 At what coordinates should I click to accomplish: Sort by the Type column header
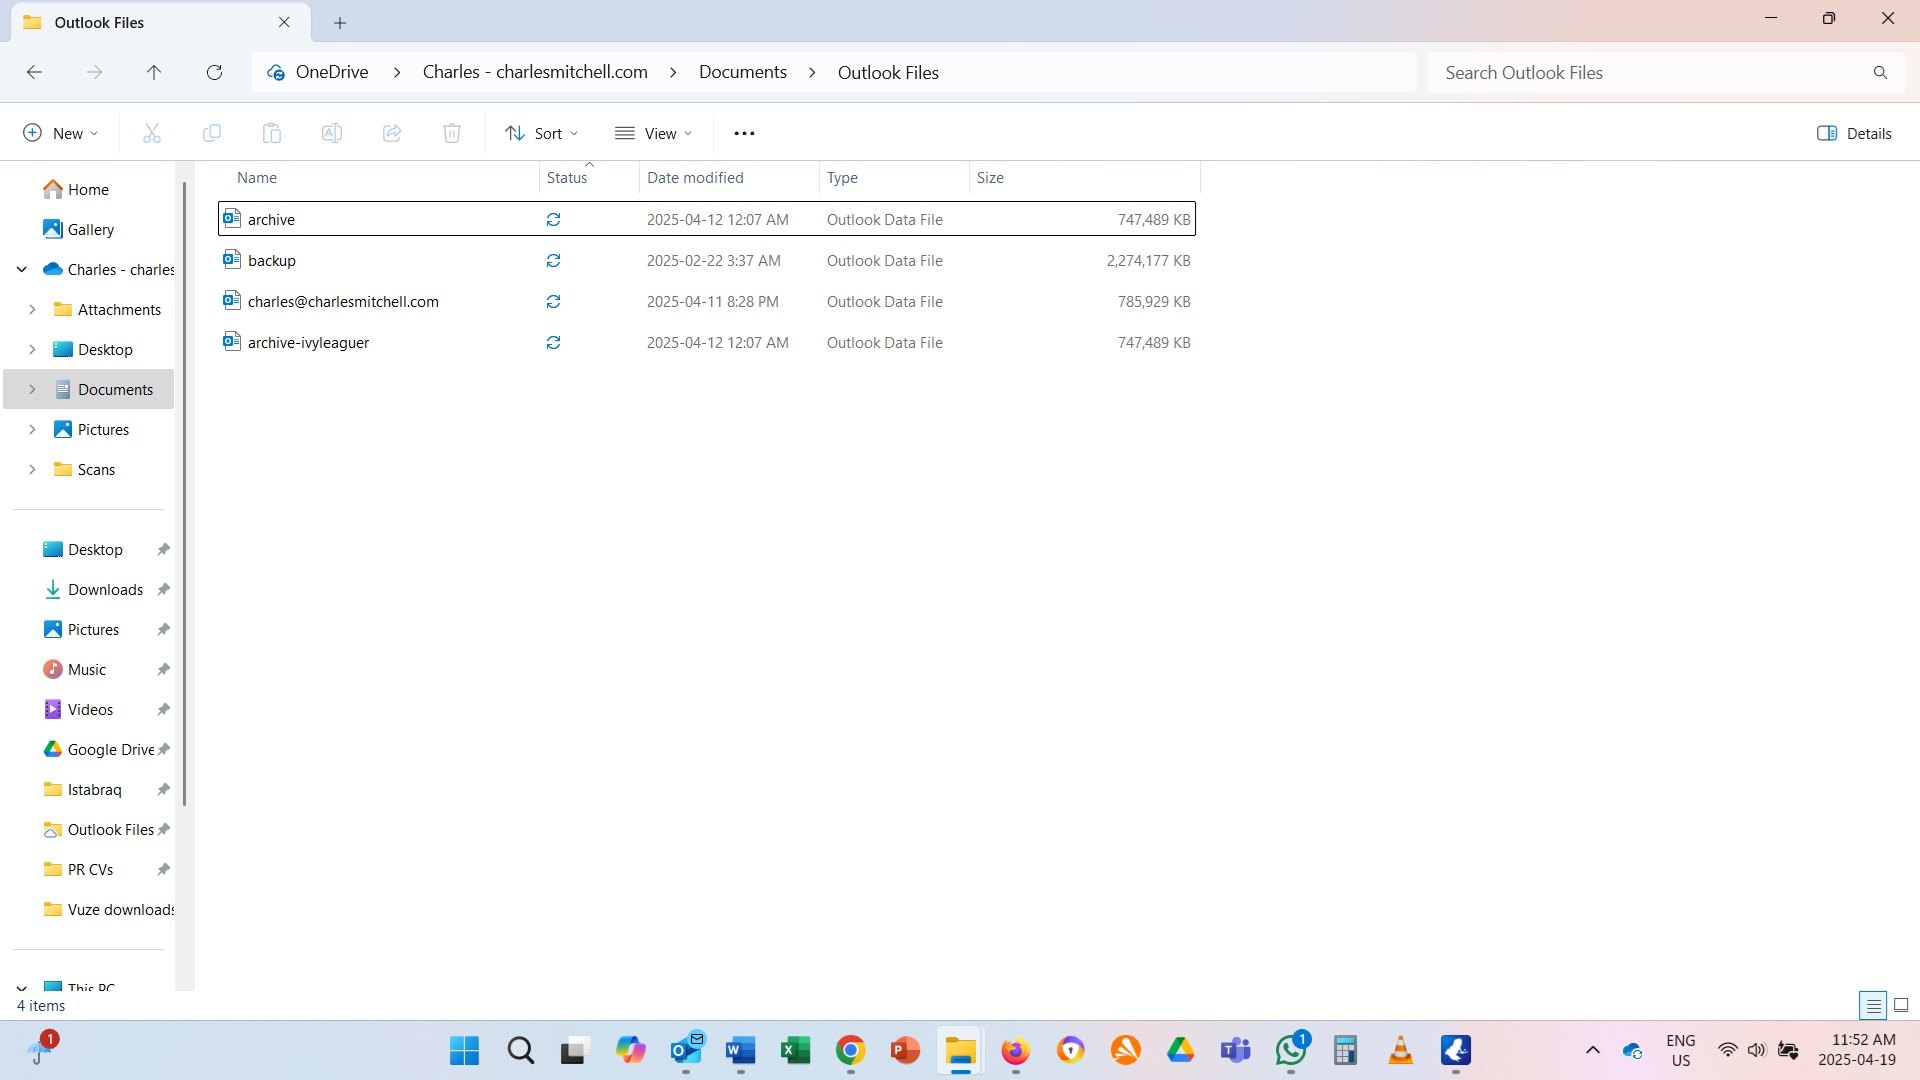(x=894, y=177)
